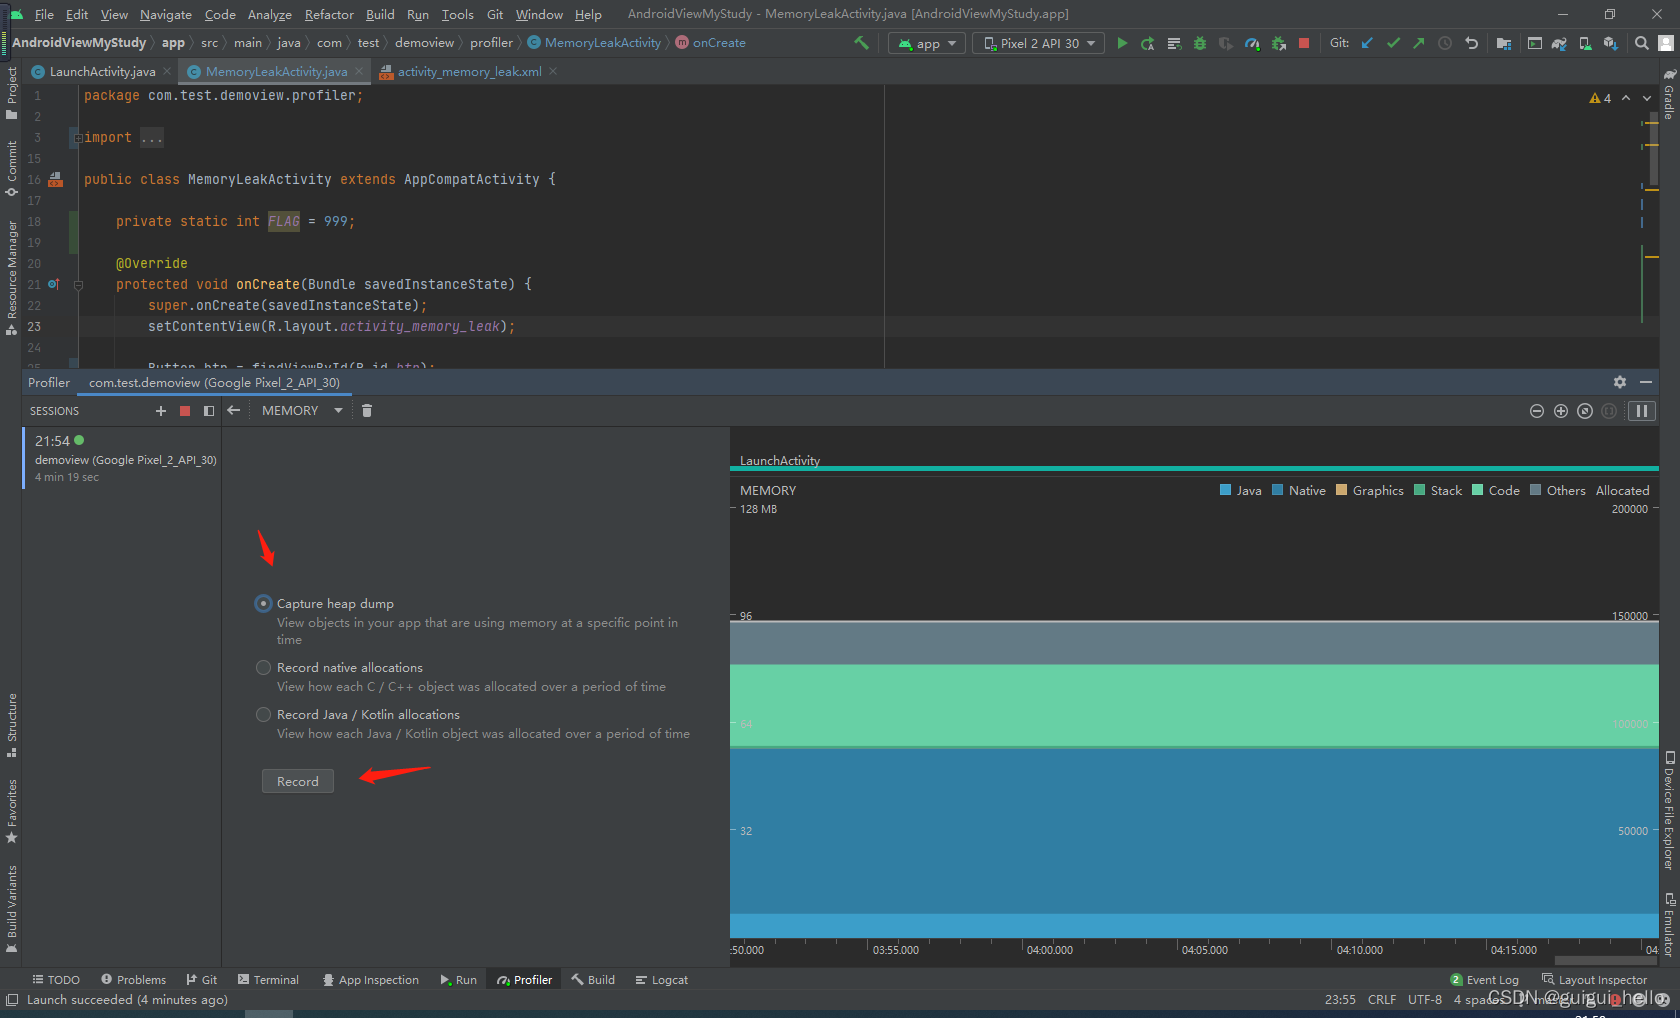This screenshot has height=1018, width=1680.
Task: Run the app with the green play button
Action: coord(1122,43)
